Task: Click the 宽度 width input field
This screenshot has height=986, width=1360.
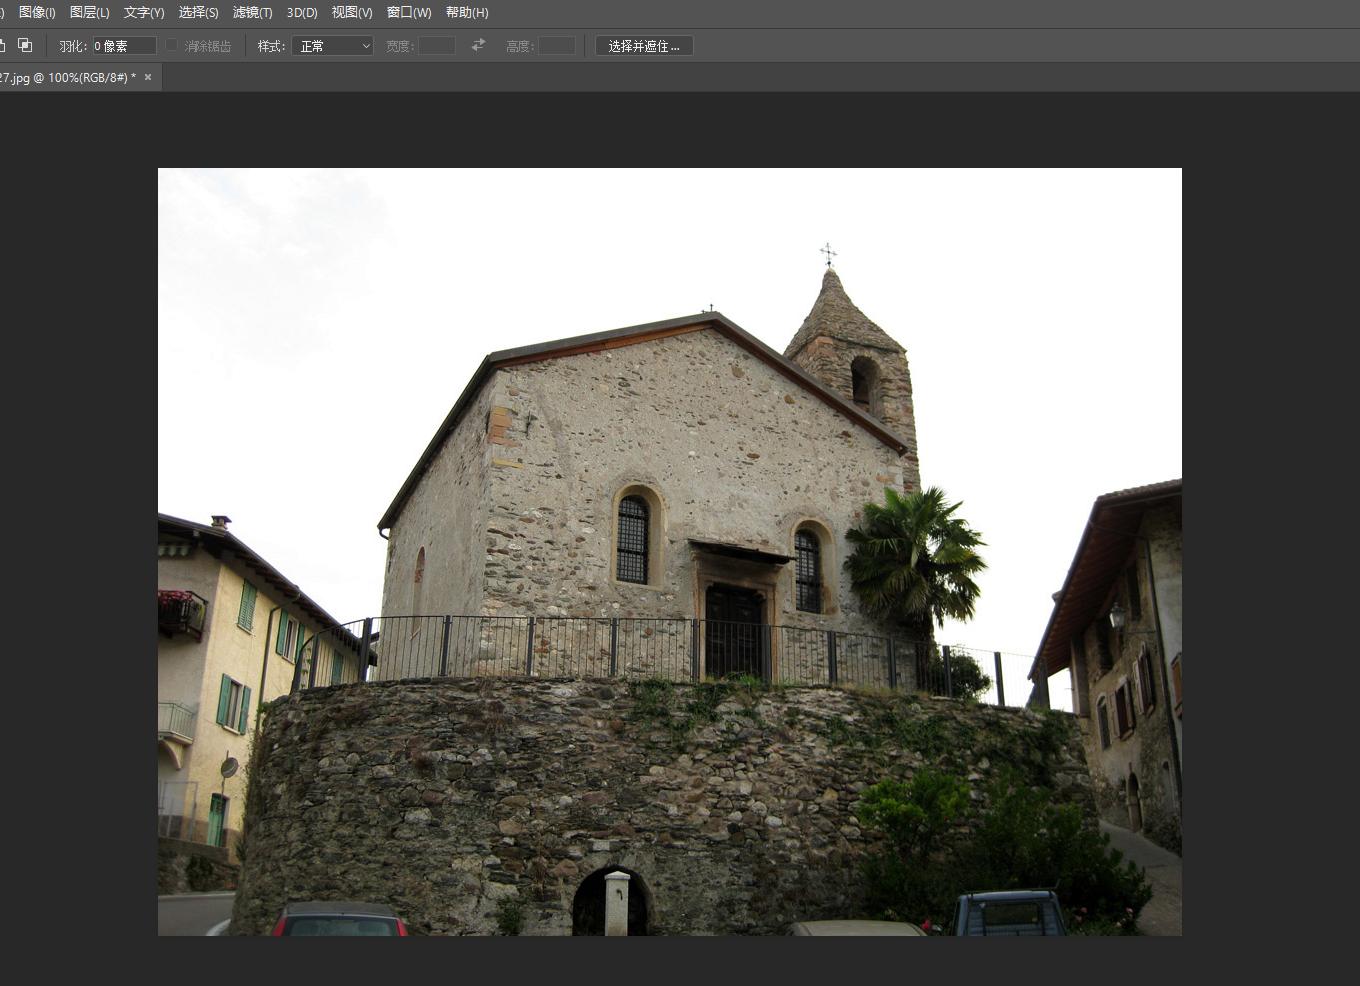Action: click(436, 46)
